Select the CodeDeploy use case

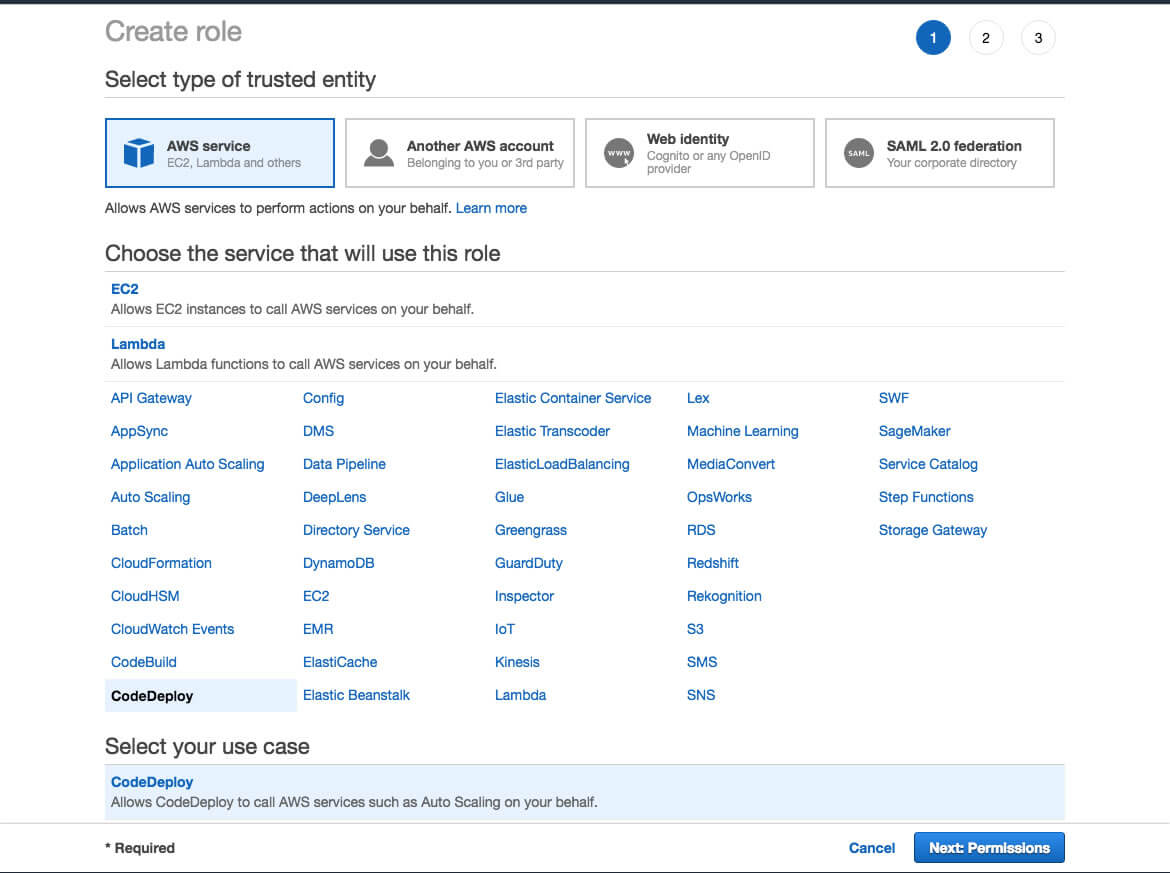[x=584, y=792]
